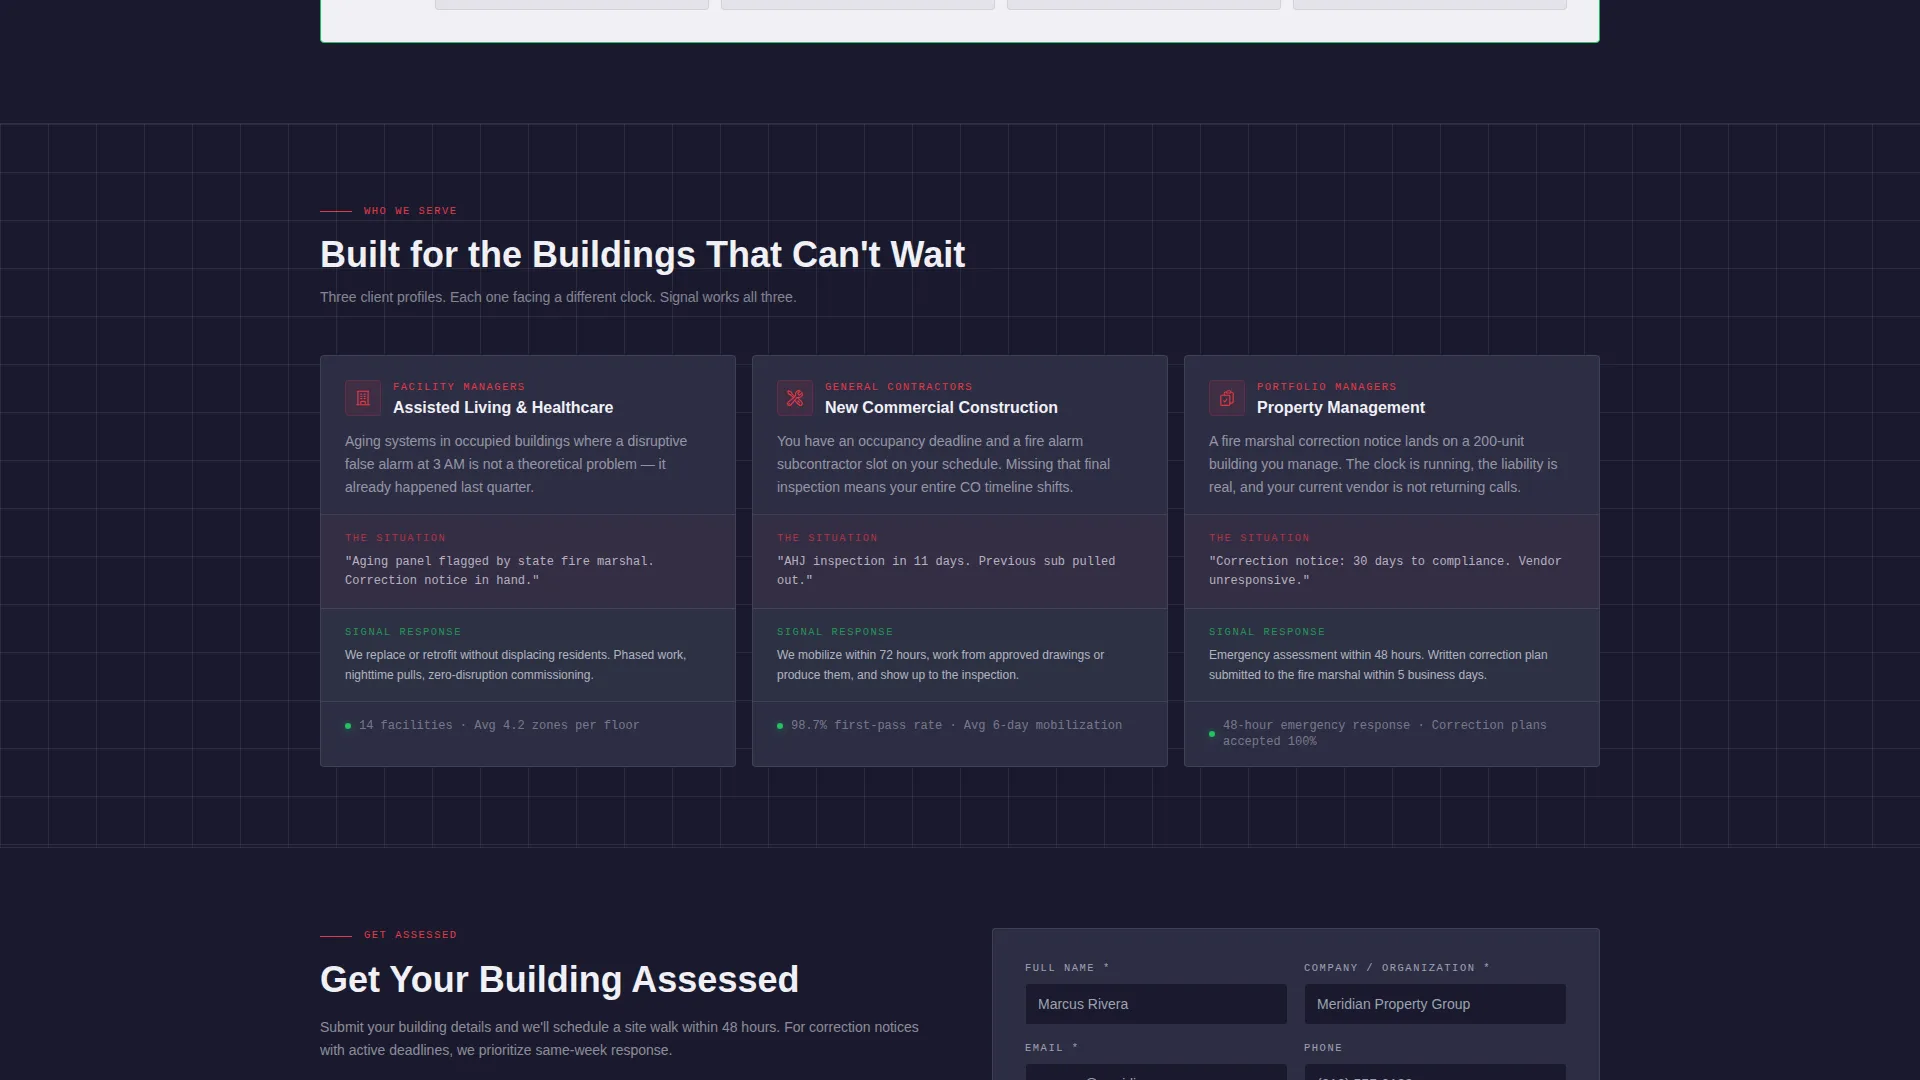Click the quote 'Aging panel flagged by state fire marshal'

pyautogui.click(x=499, y=571)
